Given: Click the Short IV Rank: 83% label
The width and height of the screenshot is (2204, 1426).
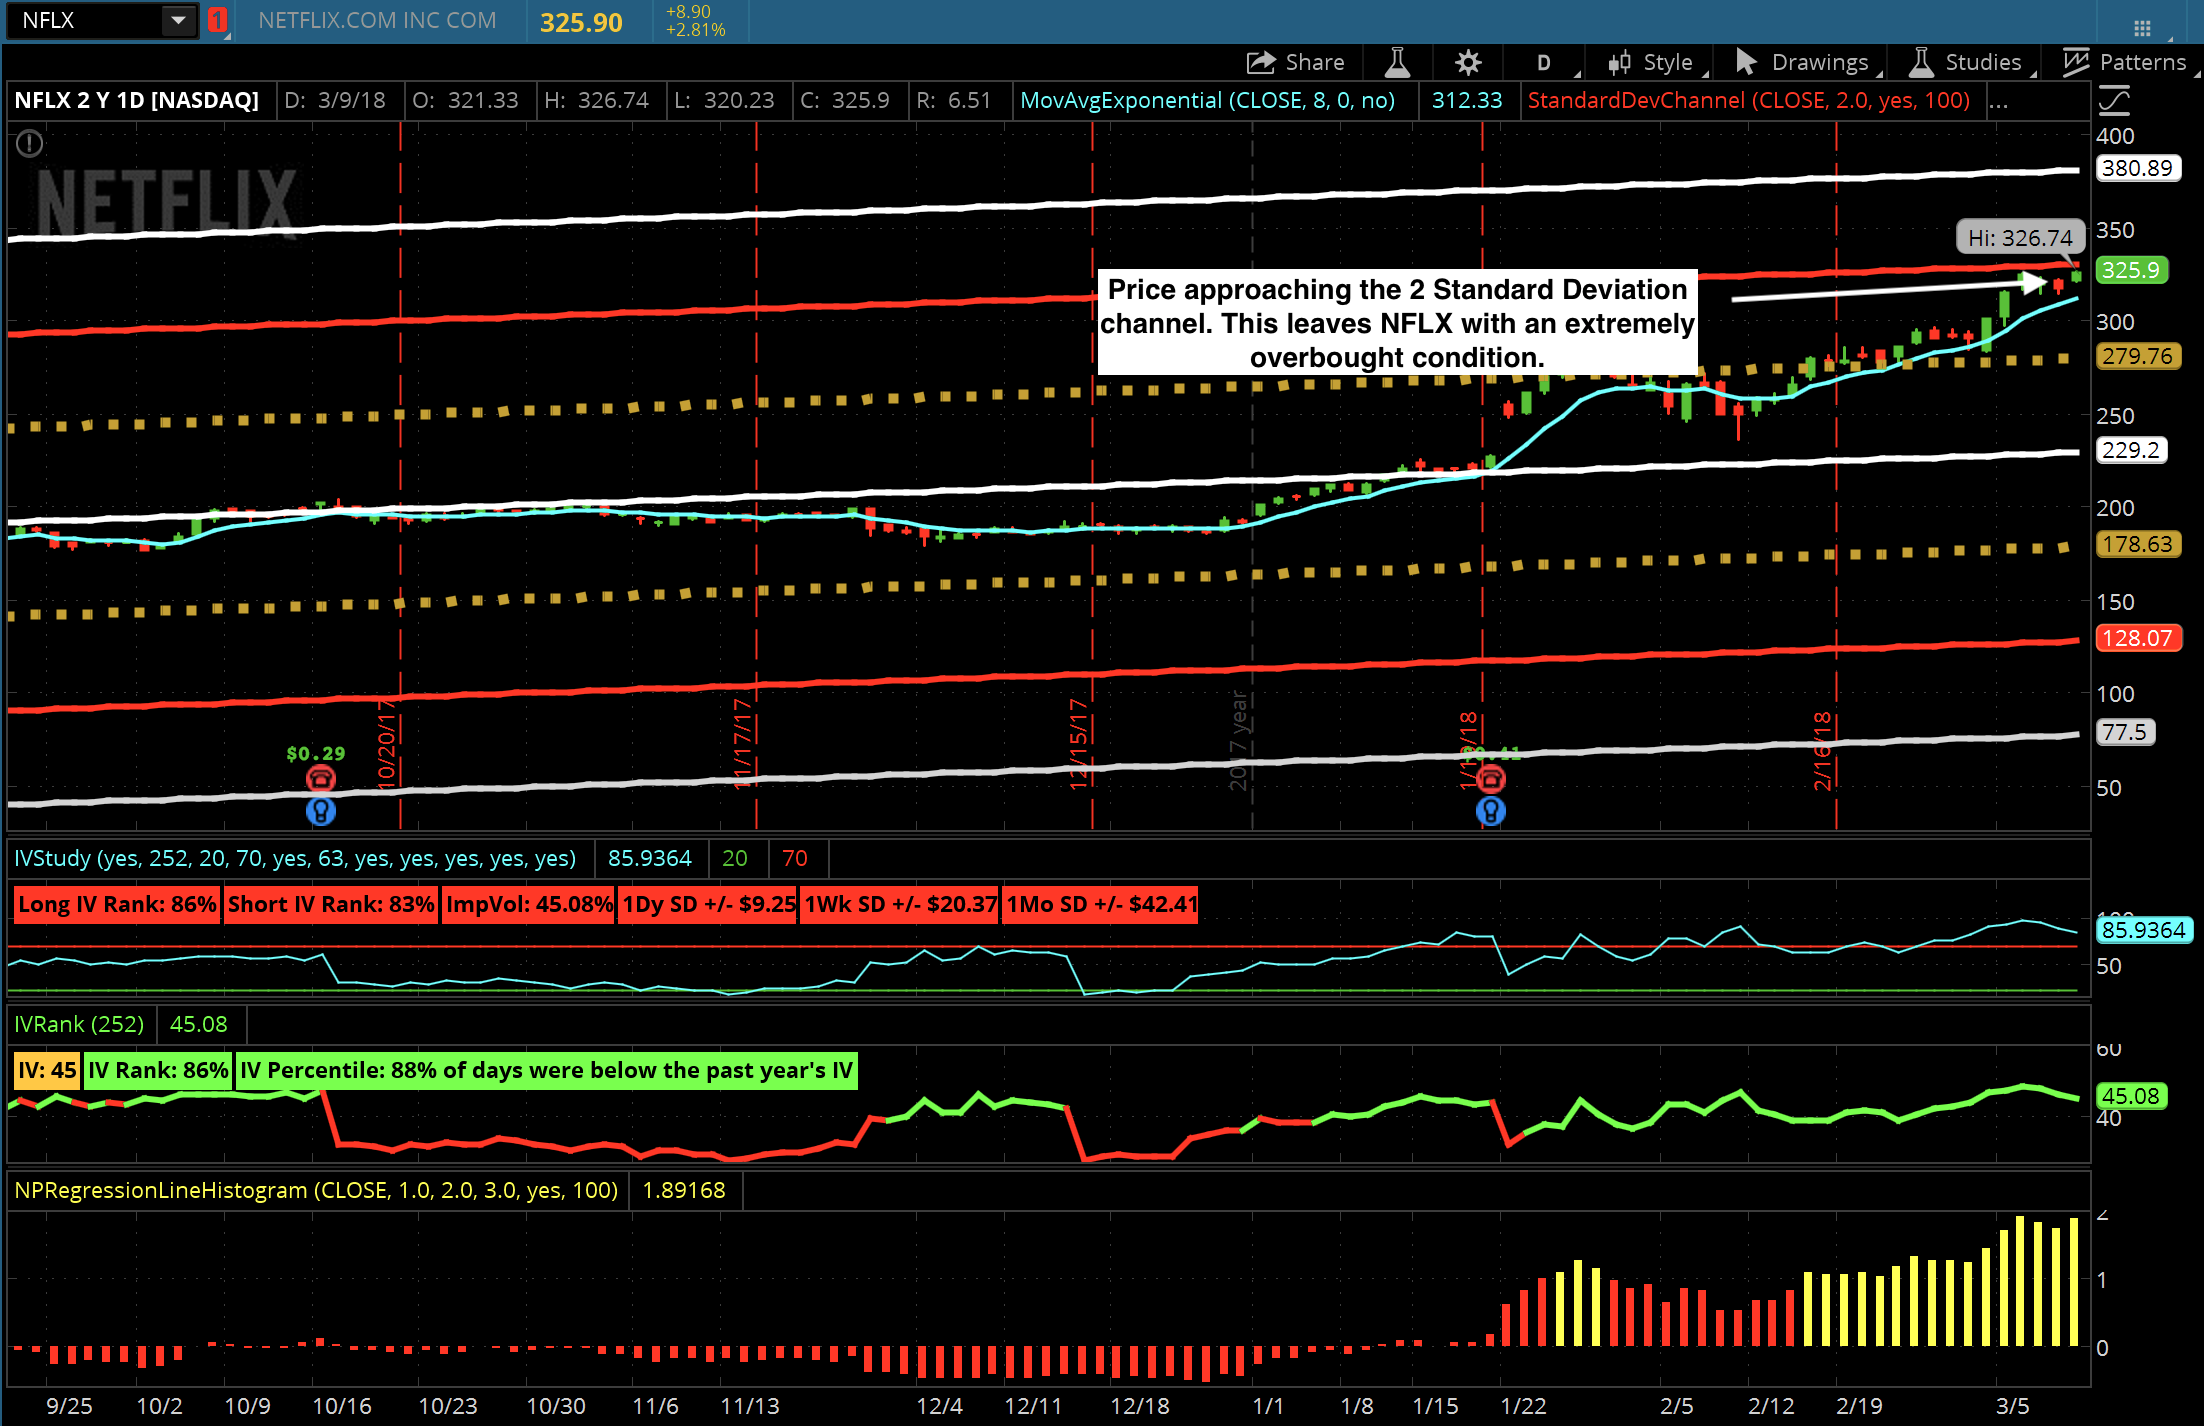Looking at the screenshot, I should [331, 904].
